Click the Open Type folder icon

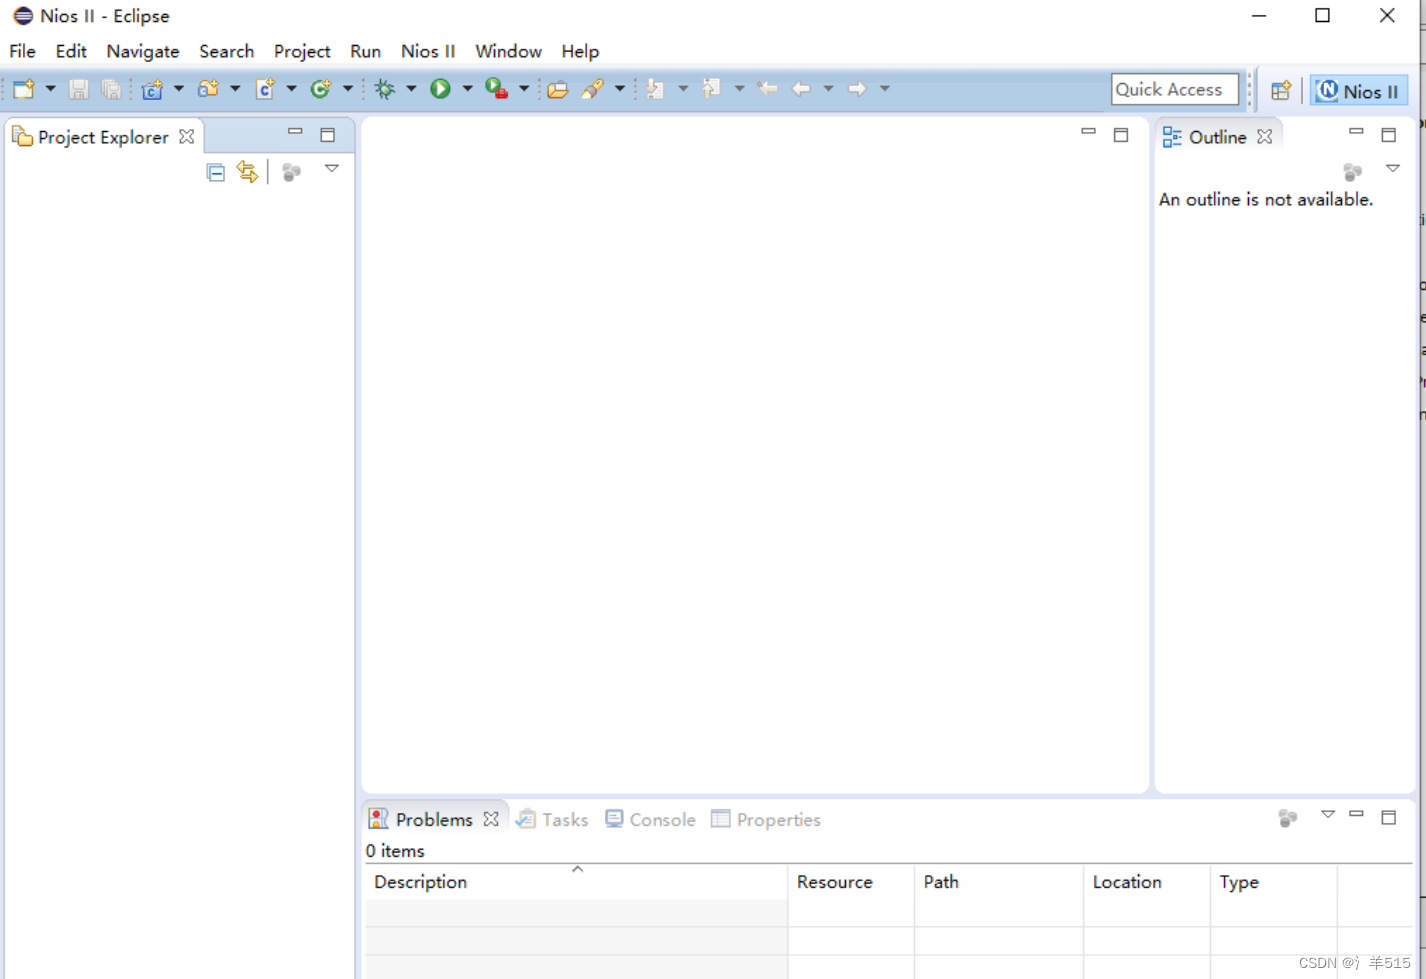coord(558,89)
